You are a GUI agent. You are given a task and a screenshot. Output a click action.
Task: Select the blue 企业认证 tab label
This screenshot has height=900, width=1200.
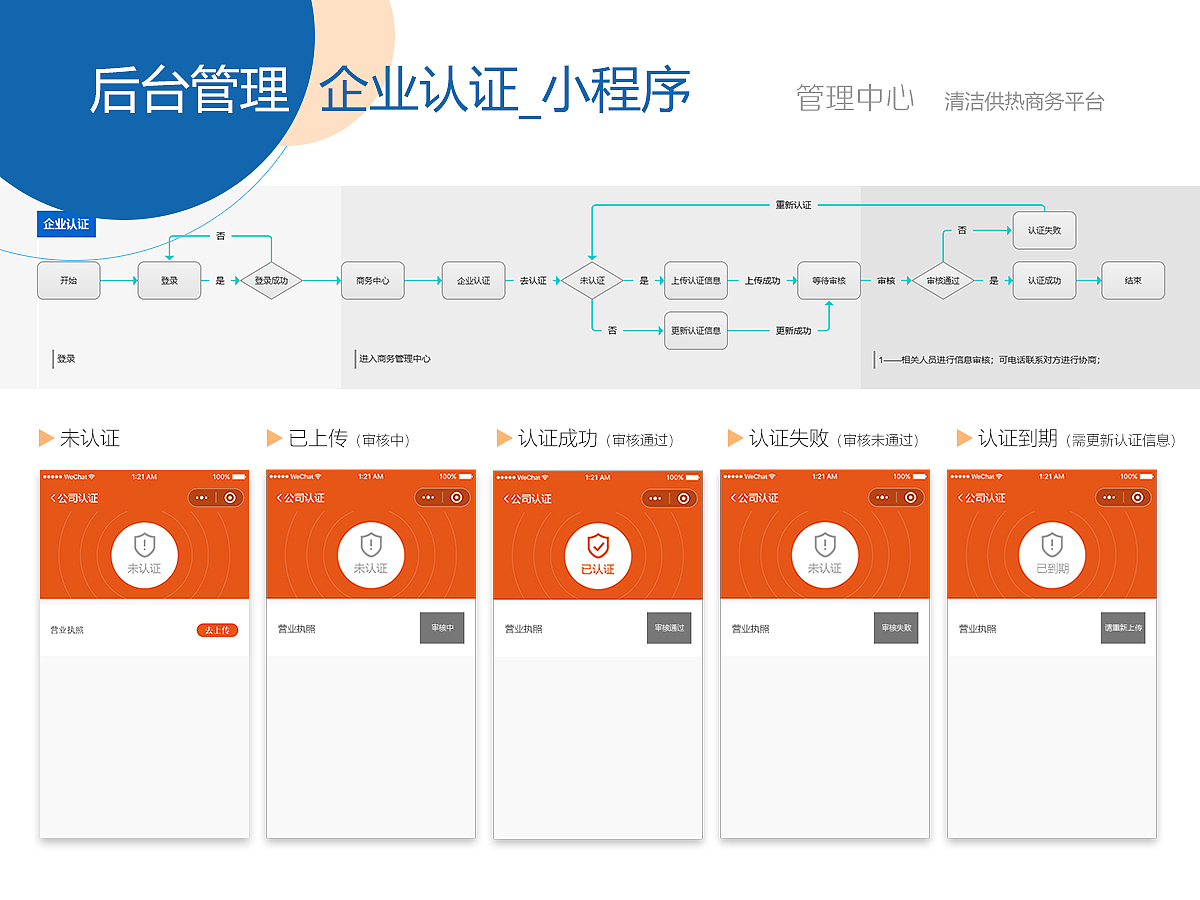66,224
